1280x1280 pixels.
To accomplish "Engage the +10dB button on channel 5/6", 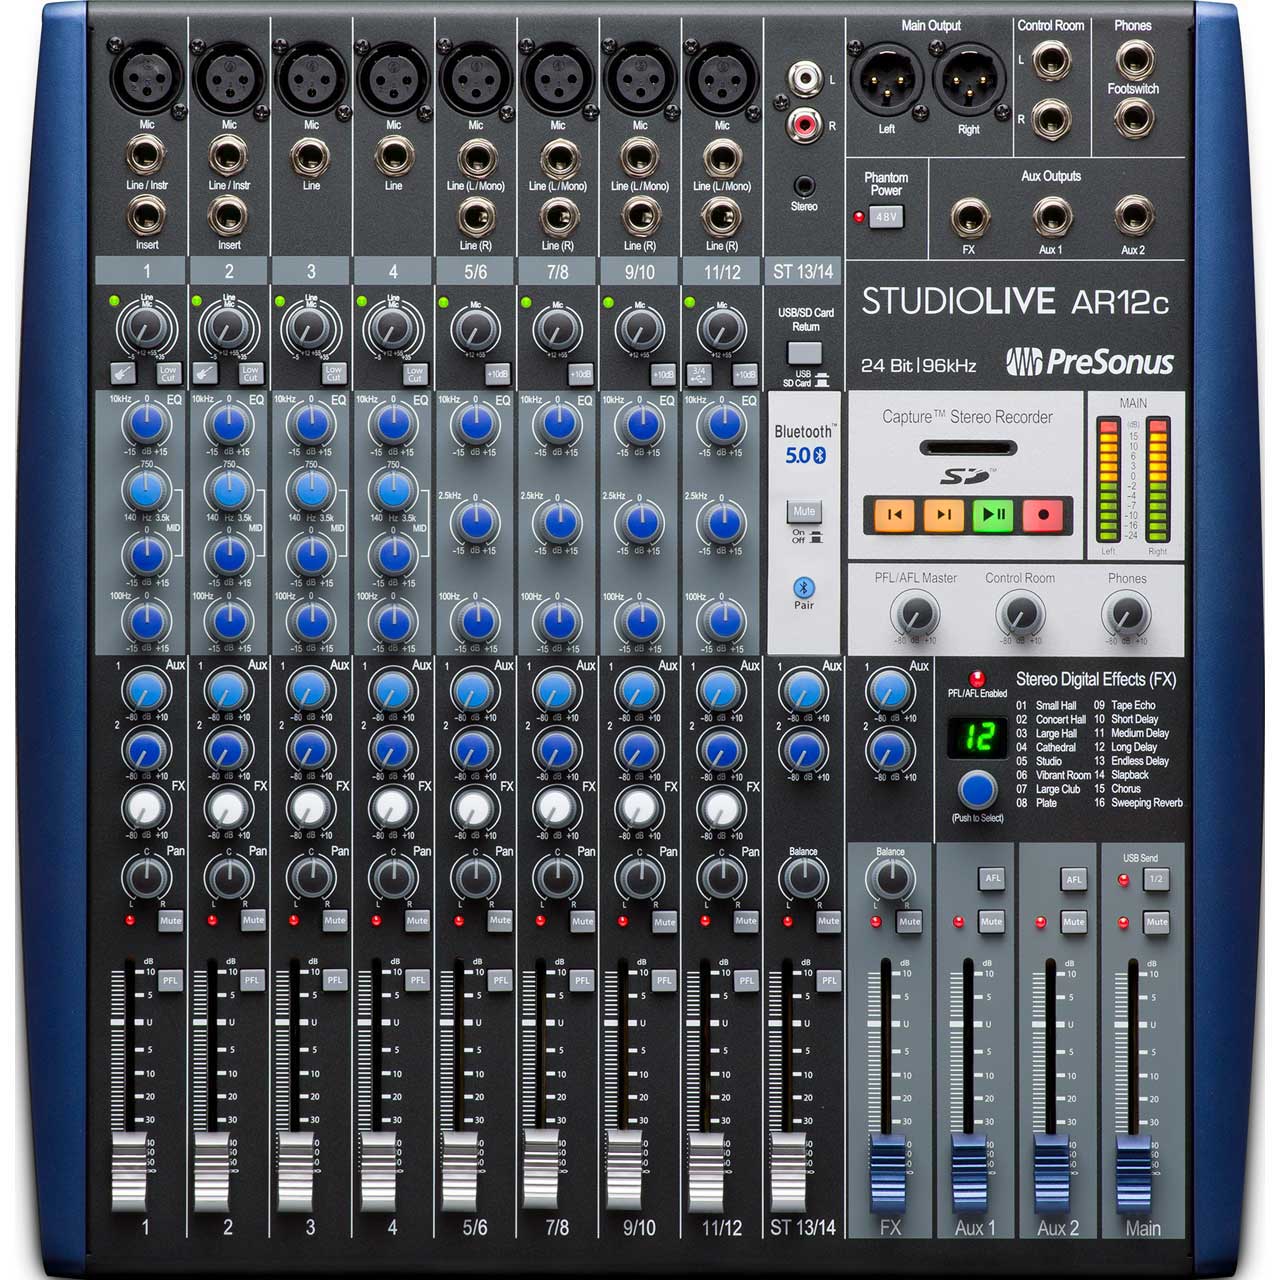I will pos(497,373).
